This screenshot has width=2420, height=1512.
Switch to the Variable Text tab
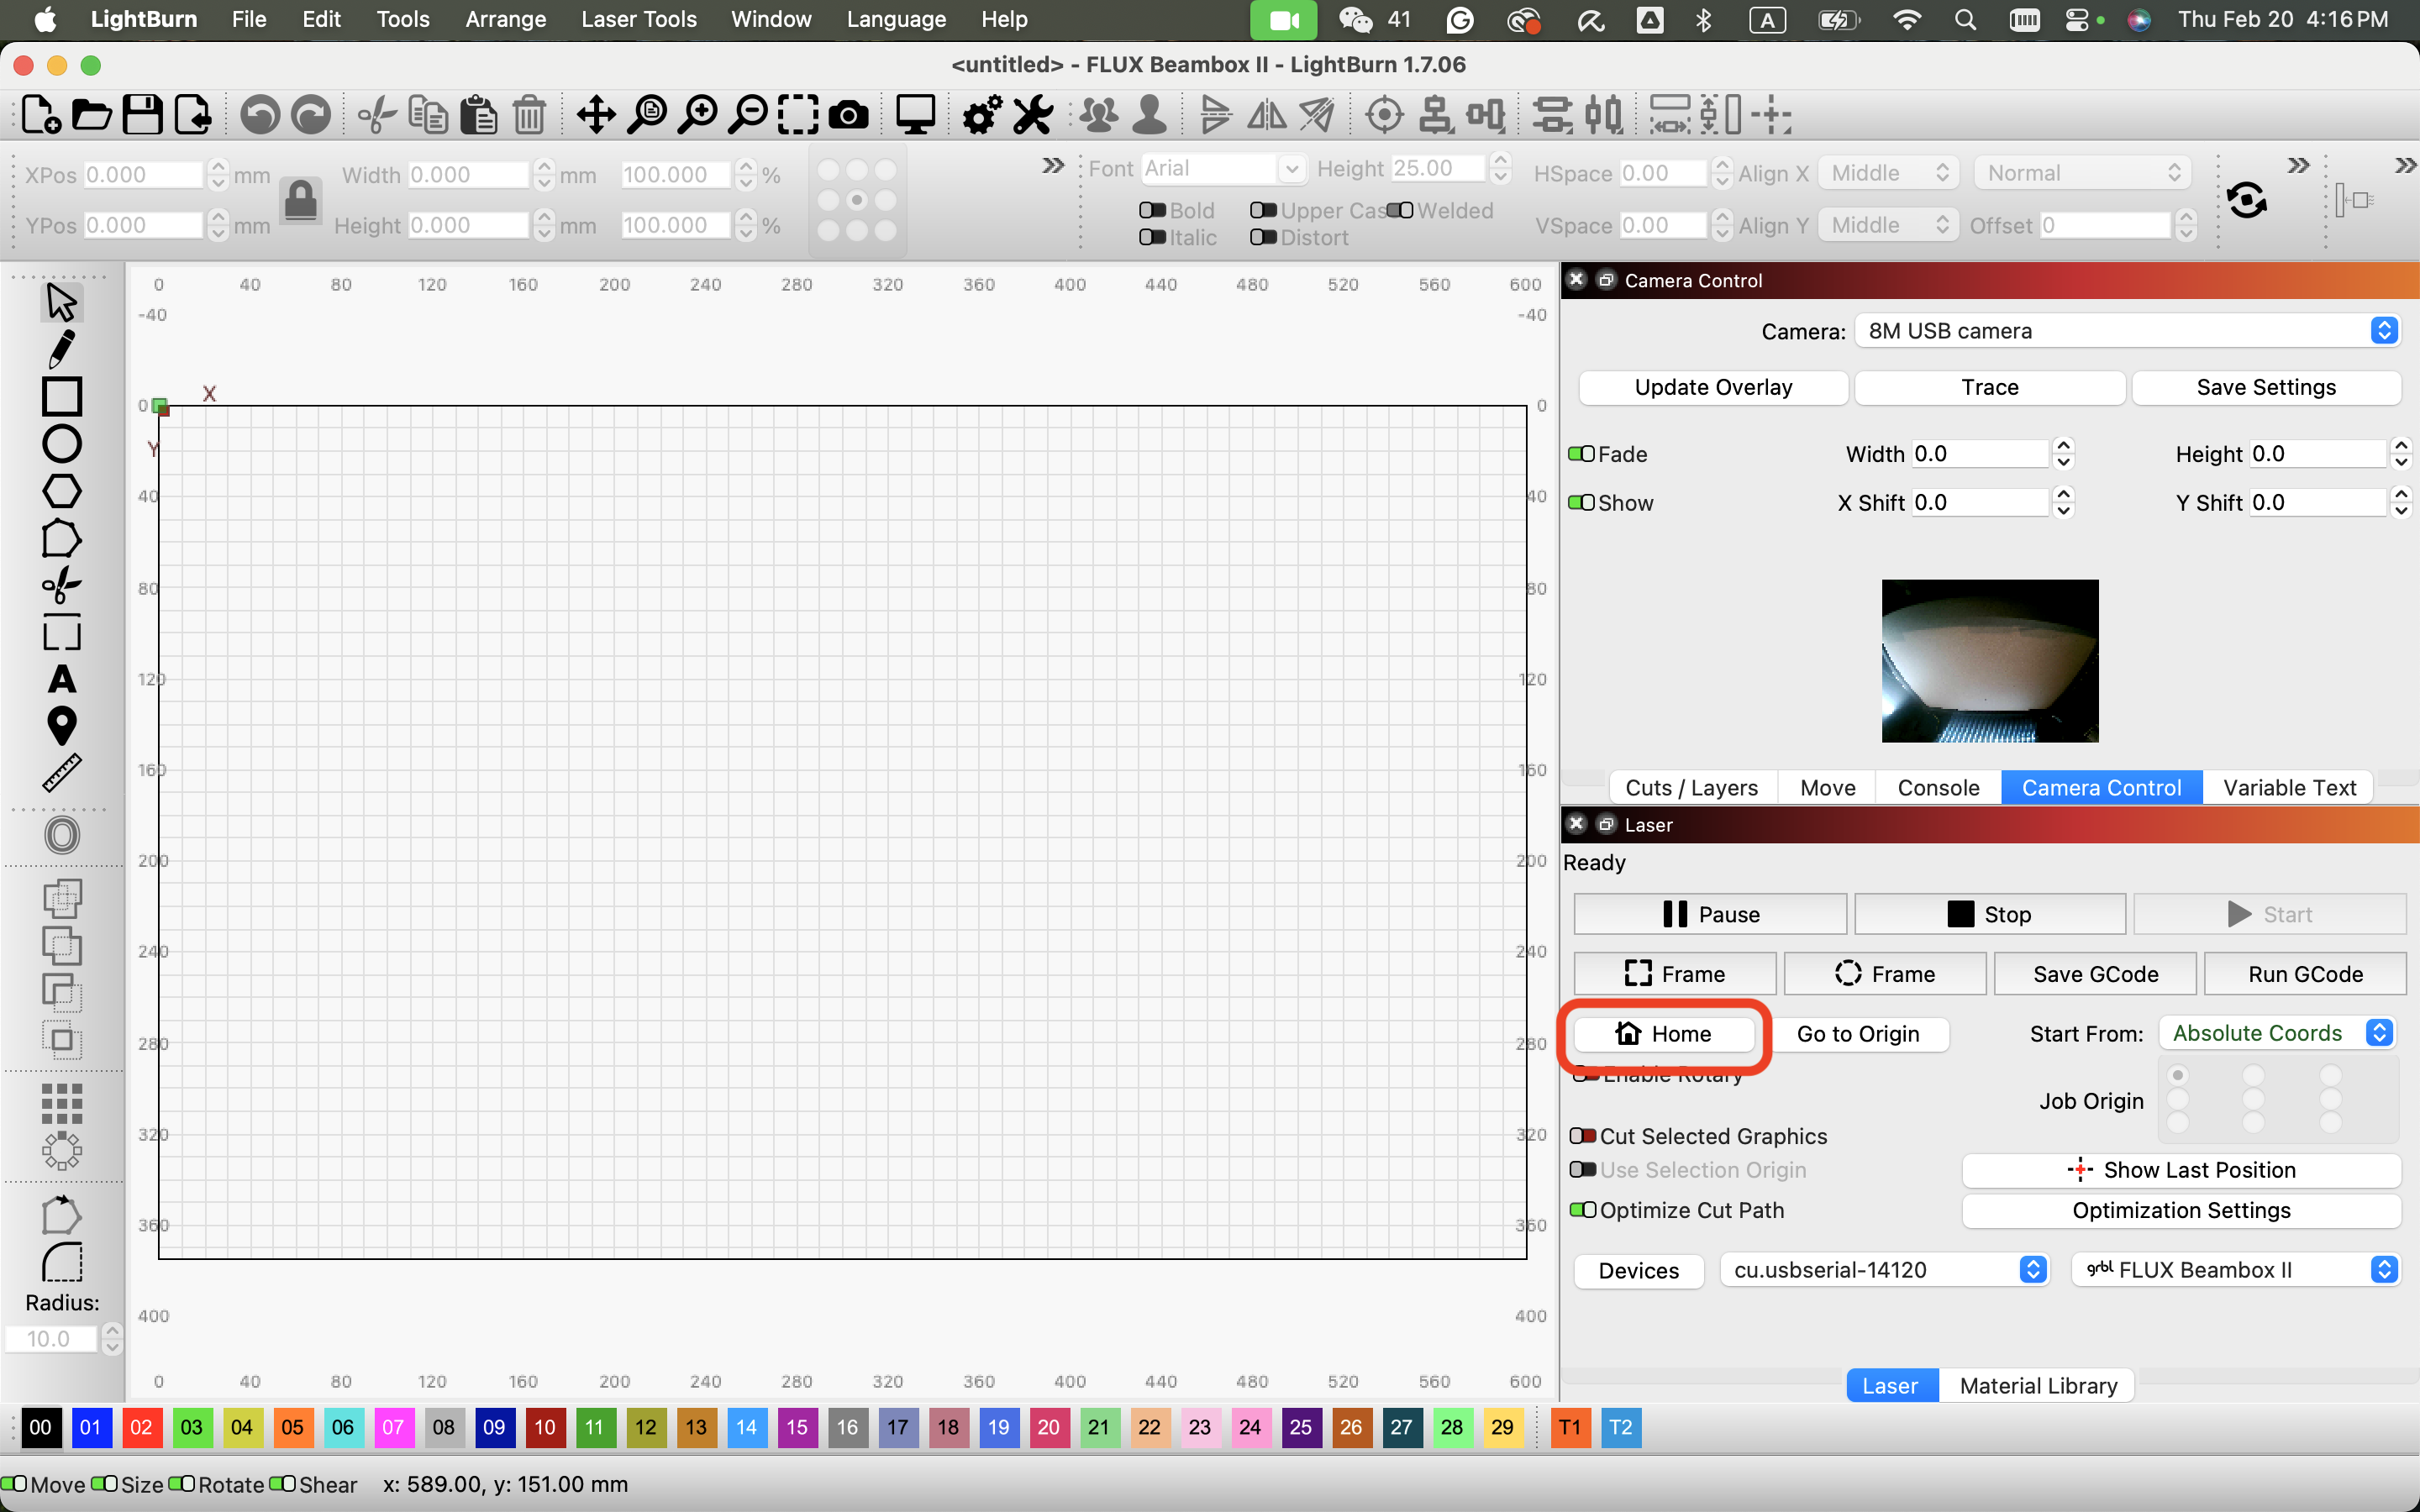tap(2289, 788)
